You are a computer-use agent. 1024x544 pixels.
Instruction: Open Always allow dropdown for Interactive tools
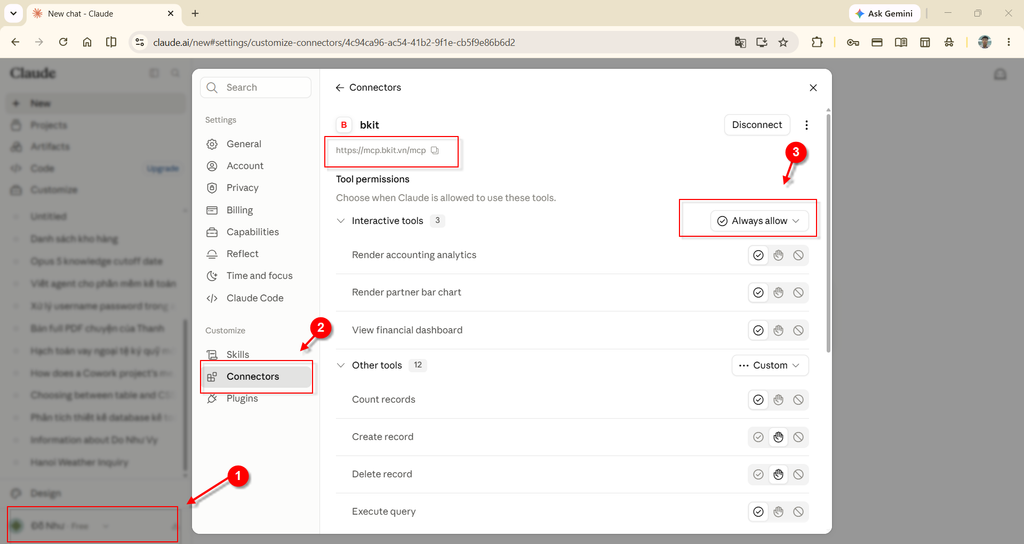point(760,221)
